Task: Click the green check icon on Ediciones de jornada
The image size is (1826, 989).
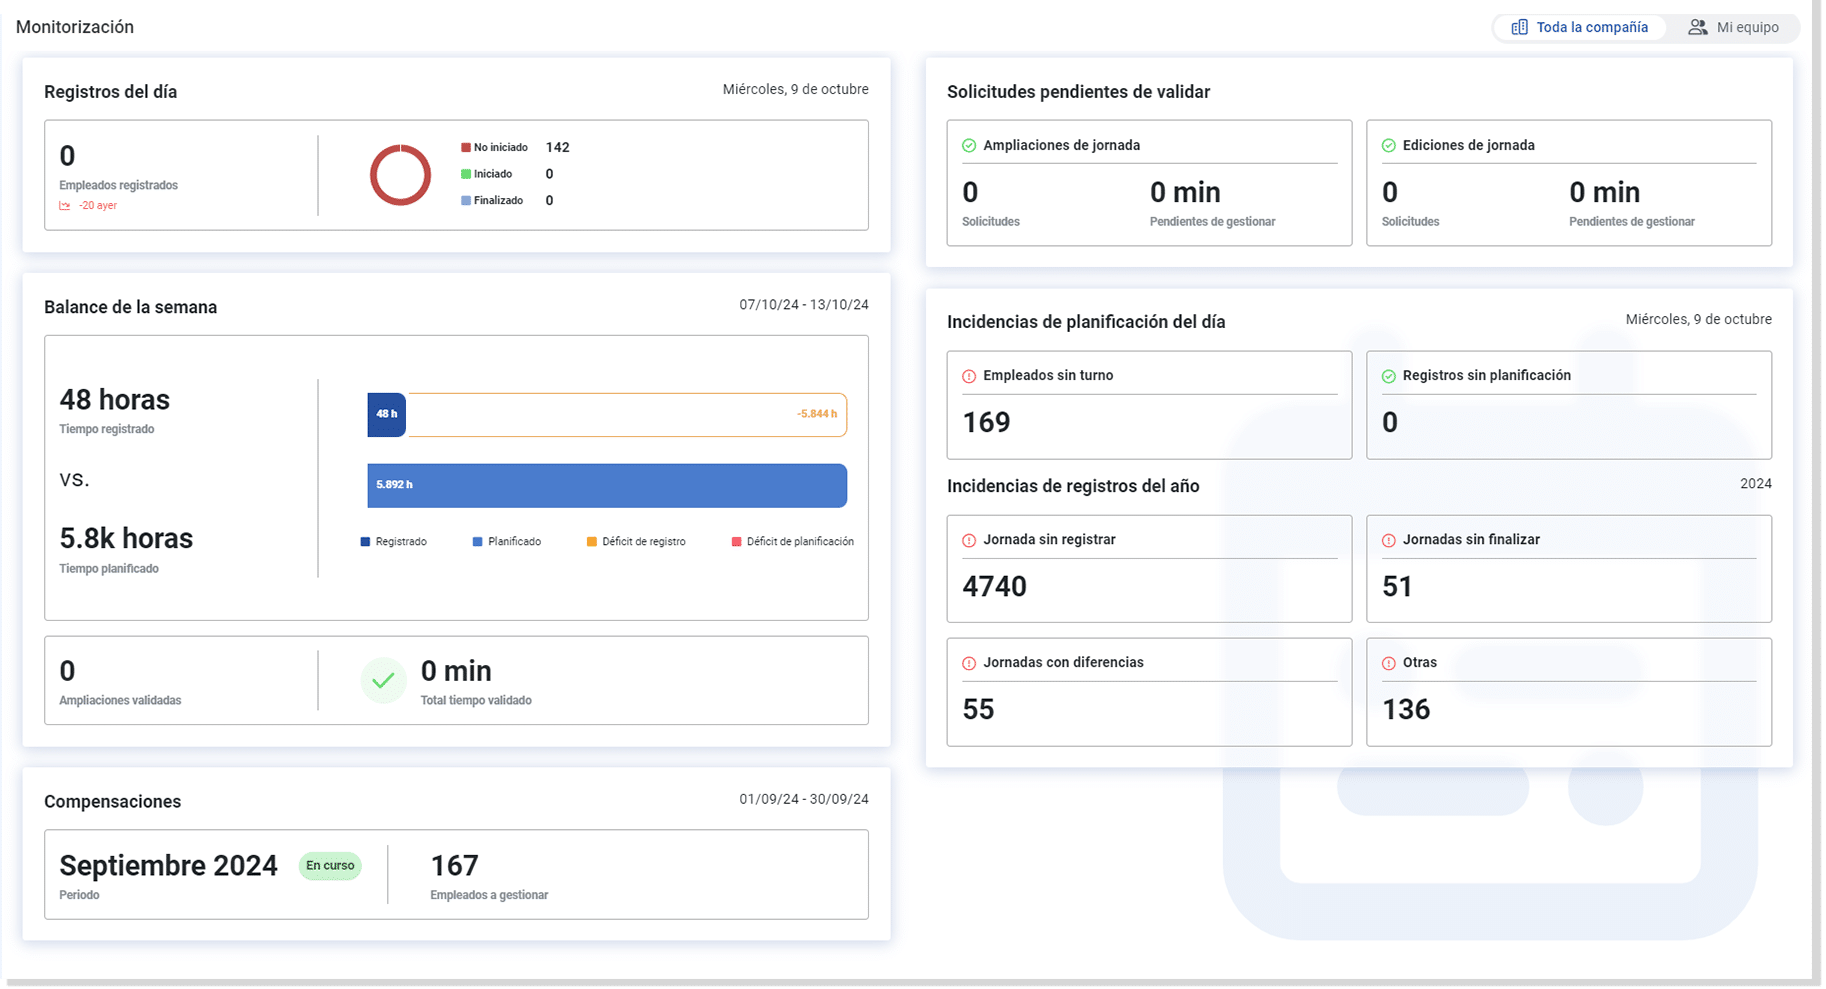Action: tap(1388, 146)
